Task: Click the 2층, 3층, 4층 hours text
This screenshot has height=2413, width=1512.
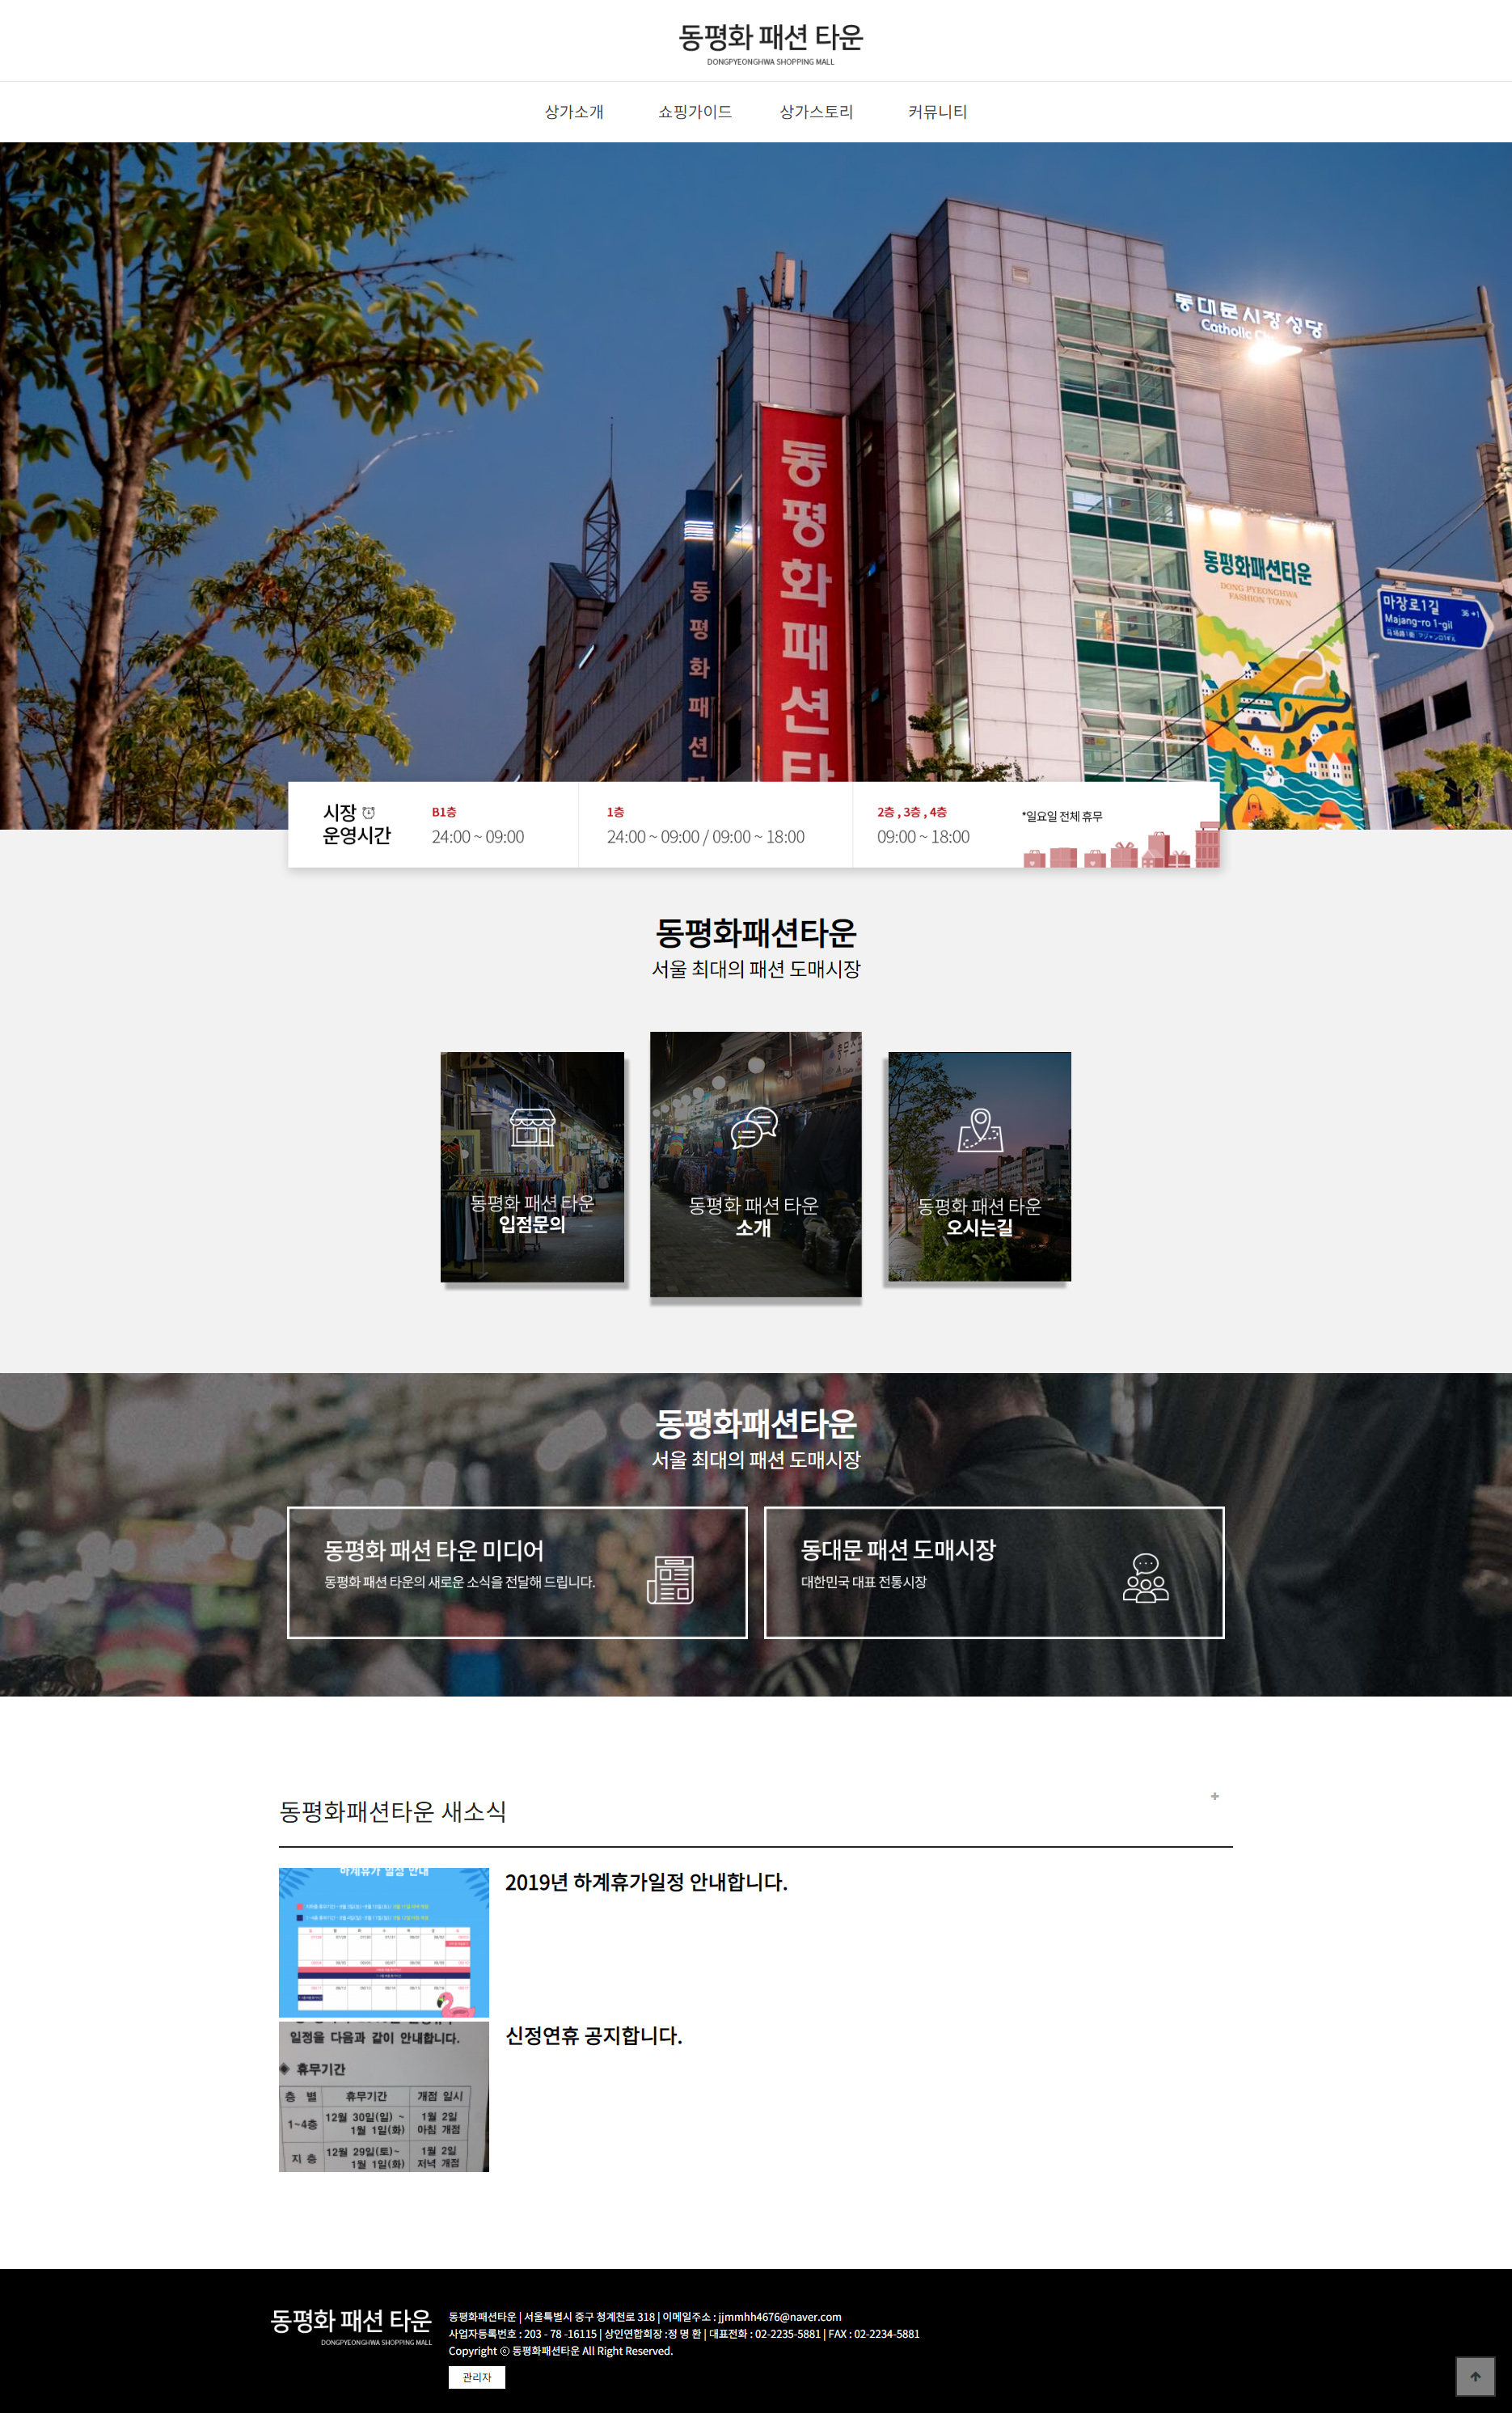Action: pos(923,826)
